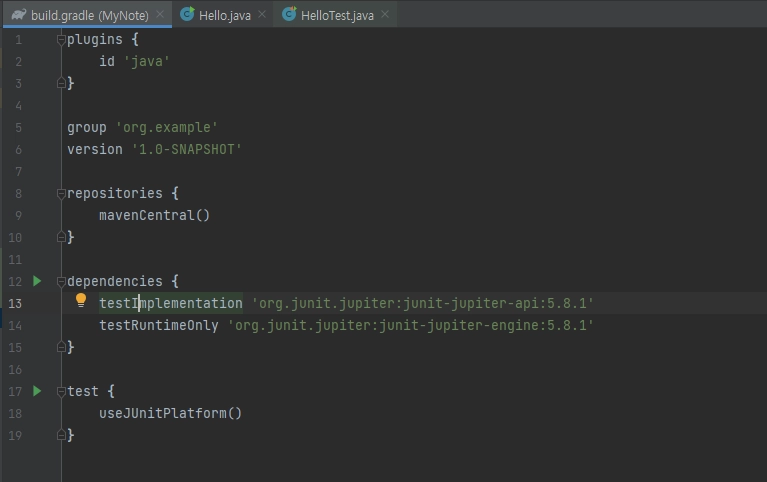The image size is (767, 482).
Task: Click the version keyword on line 6
Action: tap(95, 149)
